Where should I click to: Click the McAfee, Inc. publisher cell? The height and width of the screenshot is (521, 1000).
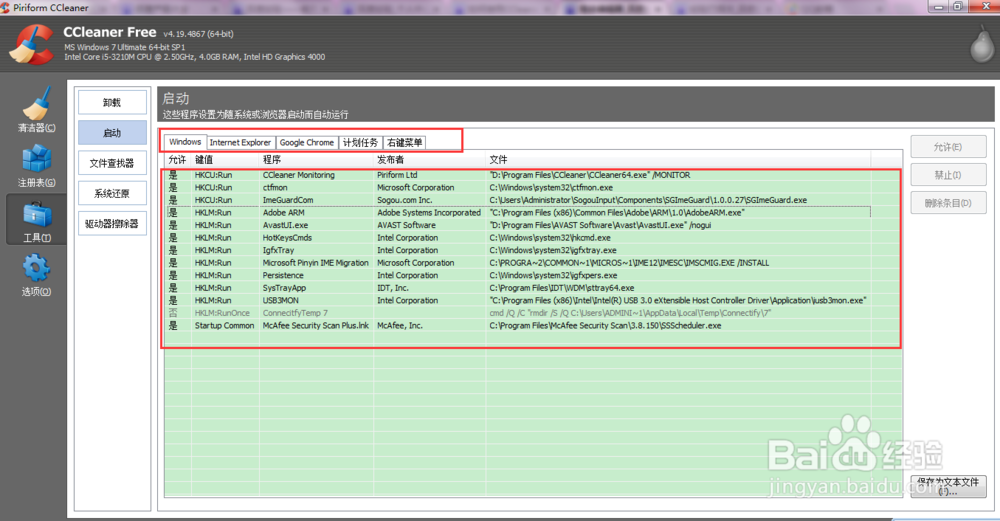399,325
